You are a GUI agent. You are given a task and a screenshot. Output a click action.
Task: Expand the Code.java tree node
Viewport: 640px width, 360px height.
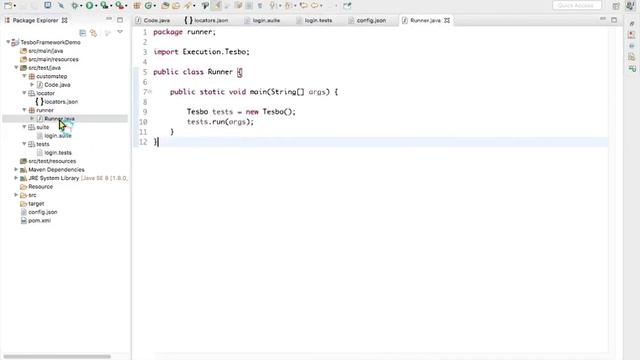coord(32,84)
